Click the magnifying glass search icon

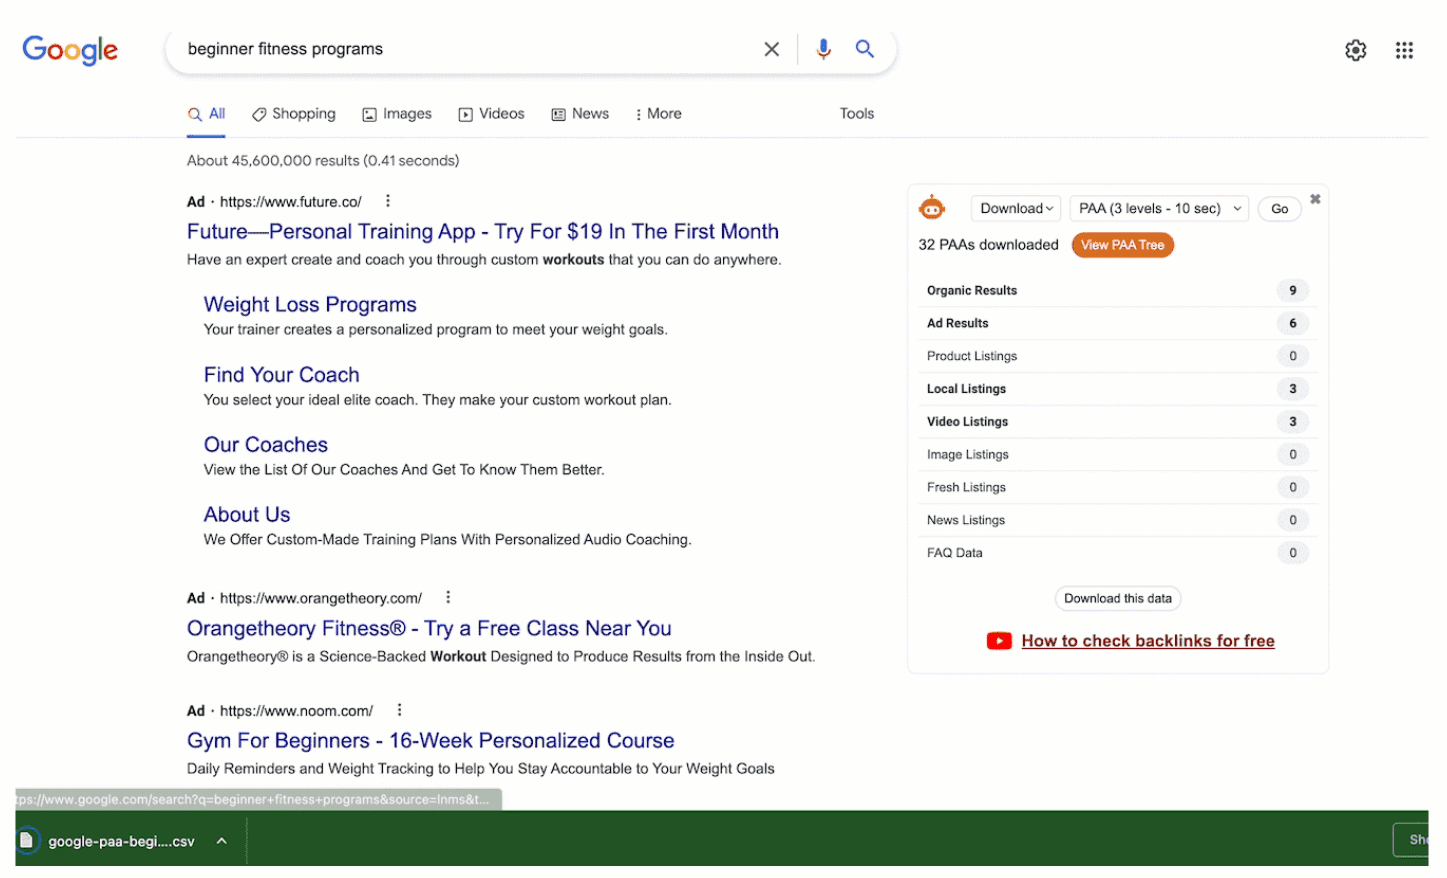coord(864,49)
